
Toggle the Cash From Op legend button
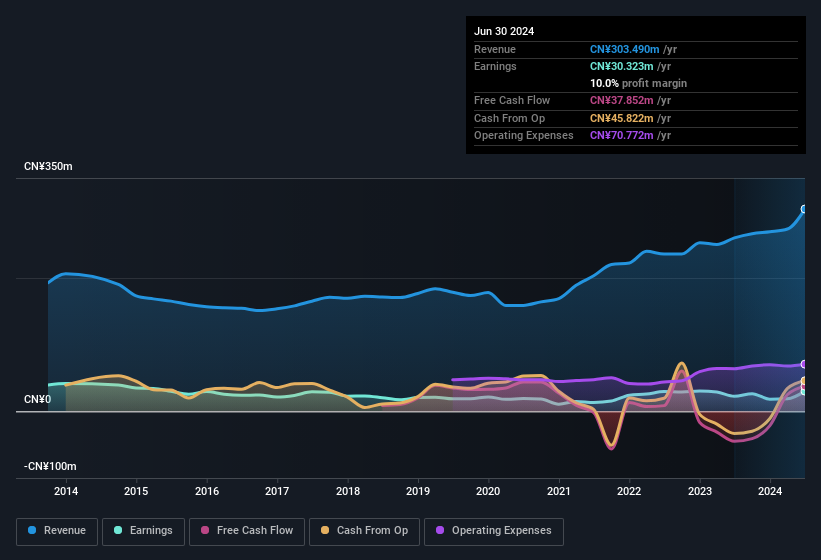pos(364,531)
